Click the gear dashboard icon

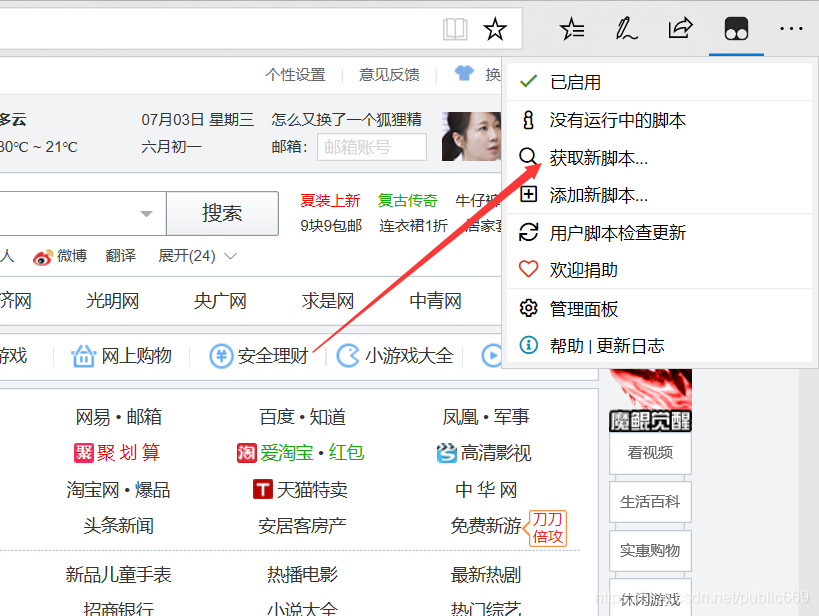(x=529, y=308)
